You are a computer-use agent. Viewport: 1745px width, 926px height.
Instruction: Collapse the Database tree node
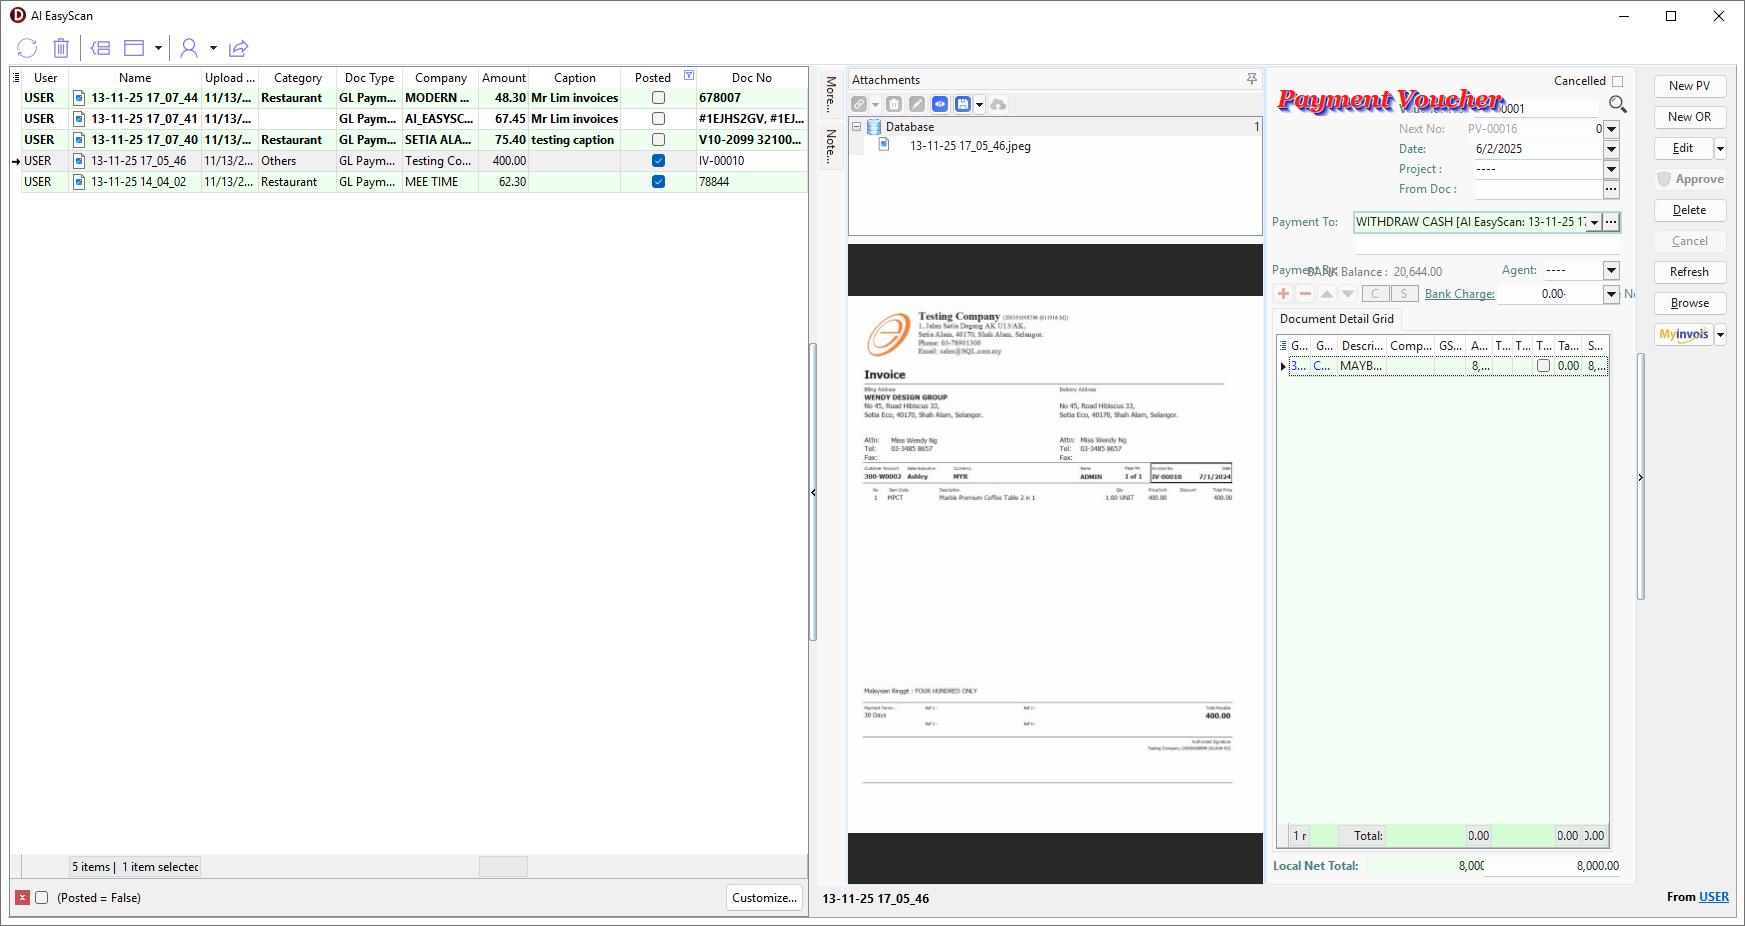click(x=857, y=127)
